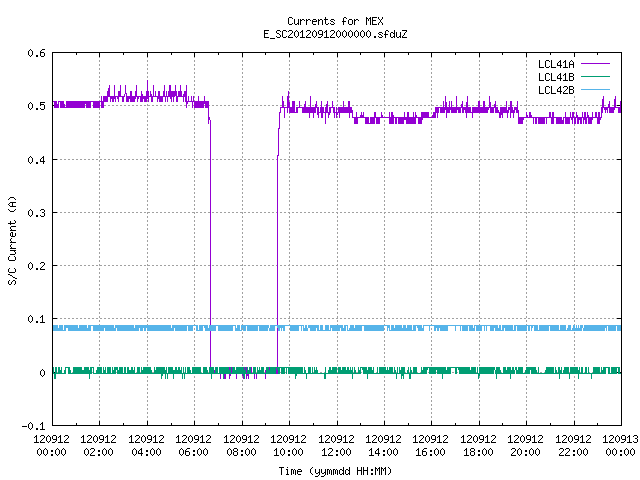This screenshot has height=480, width=640.
Task: Click the x-axis label 'Time (yymmdd HH:MM)'
Action: (x=335, y=471)
